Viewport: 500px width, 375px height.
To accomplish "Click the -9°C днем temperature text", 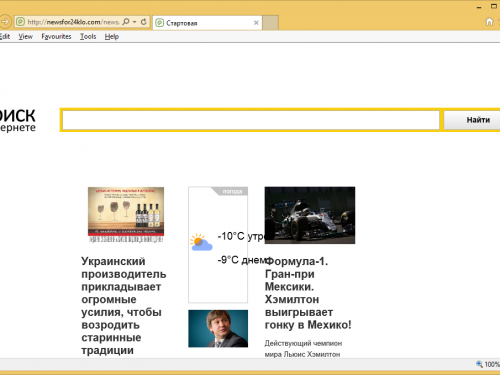I will point(241,260).
